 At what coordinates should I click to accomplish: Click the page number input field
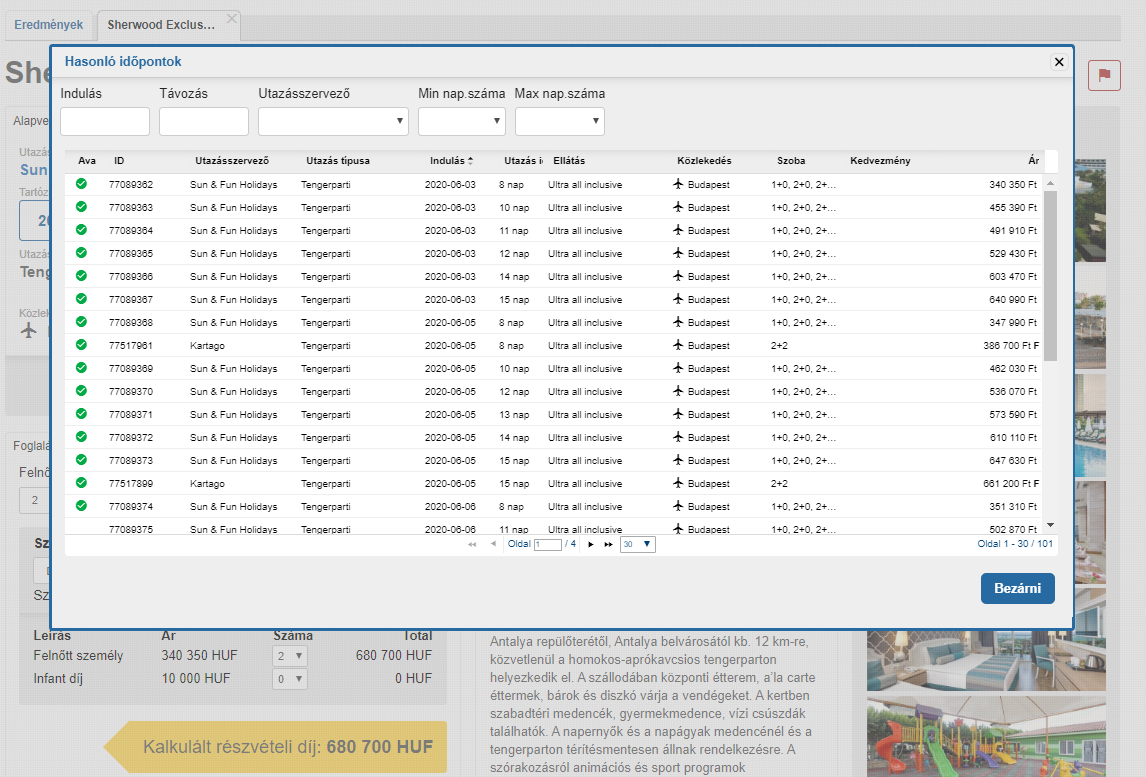tap(547, 545)
